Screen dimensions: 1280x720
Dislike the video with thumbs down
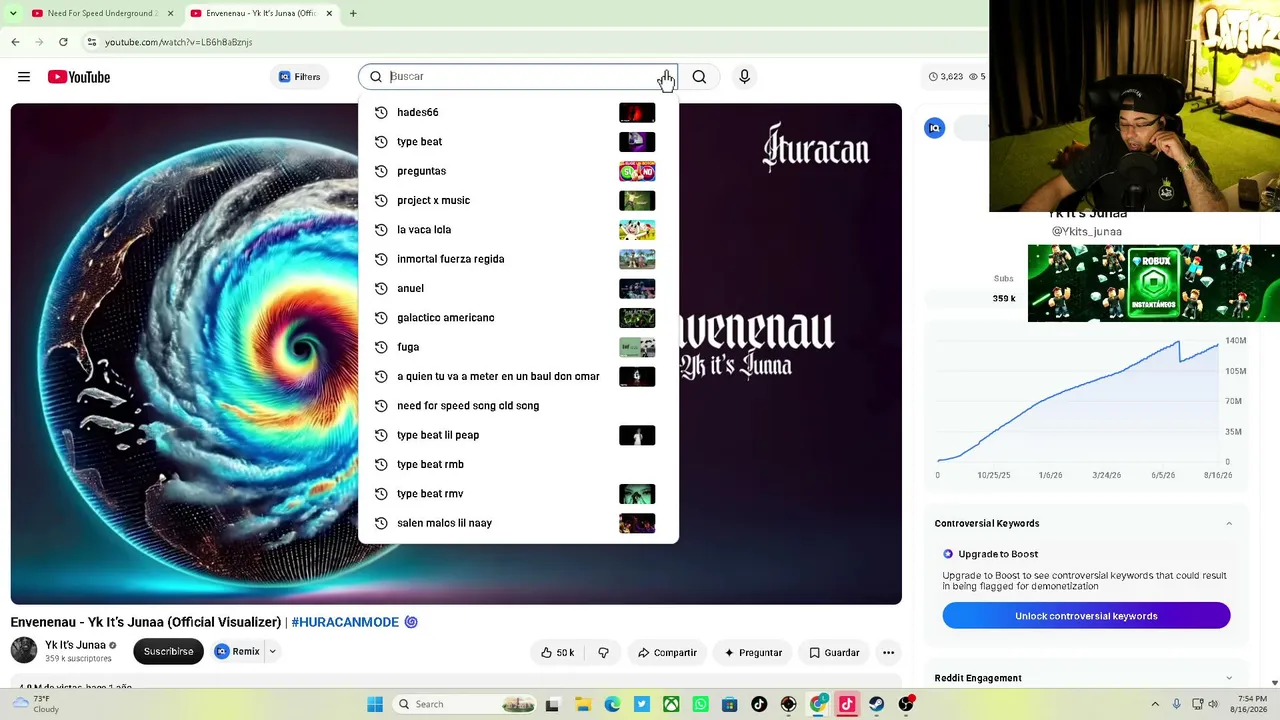tap(603, 653)
